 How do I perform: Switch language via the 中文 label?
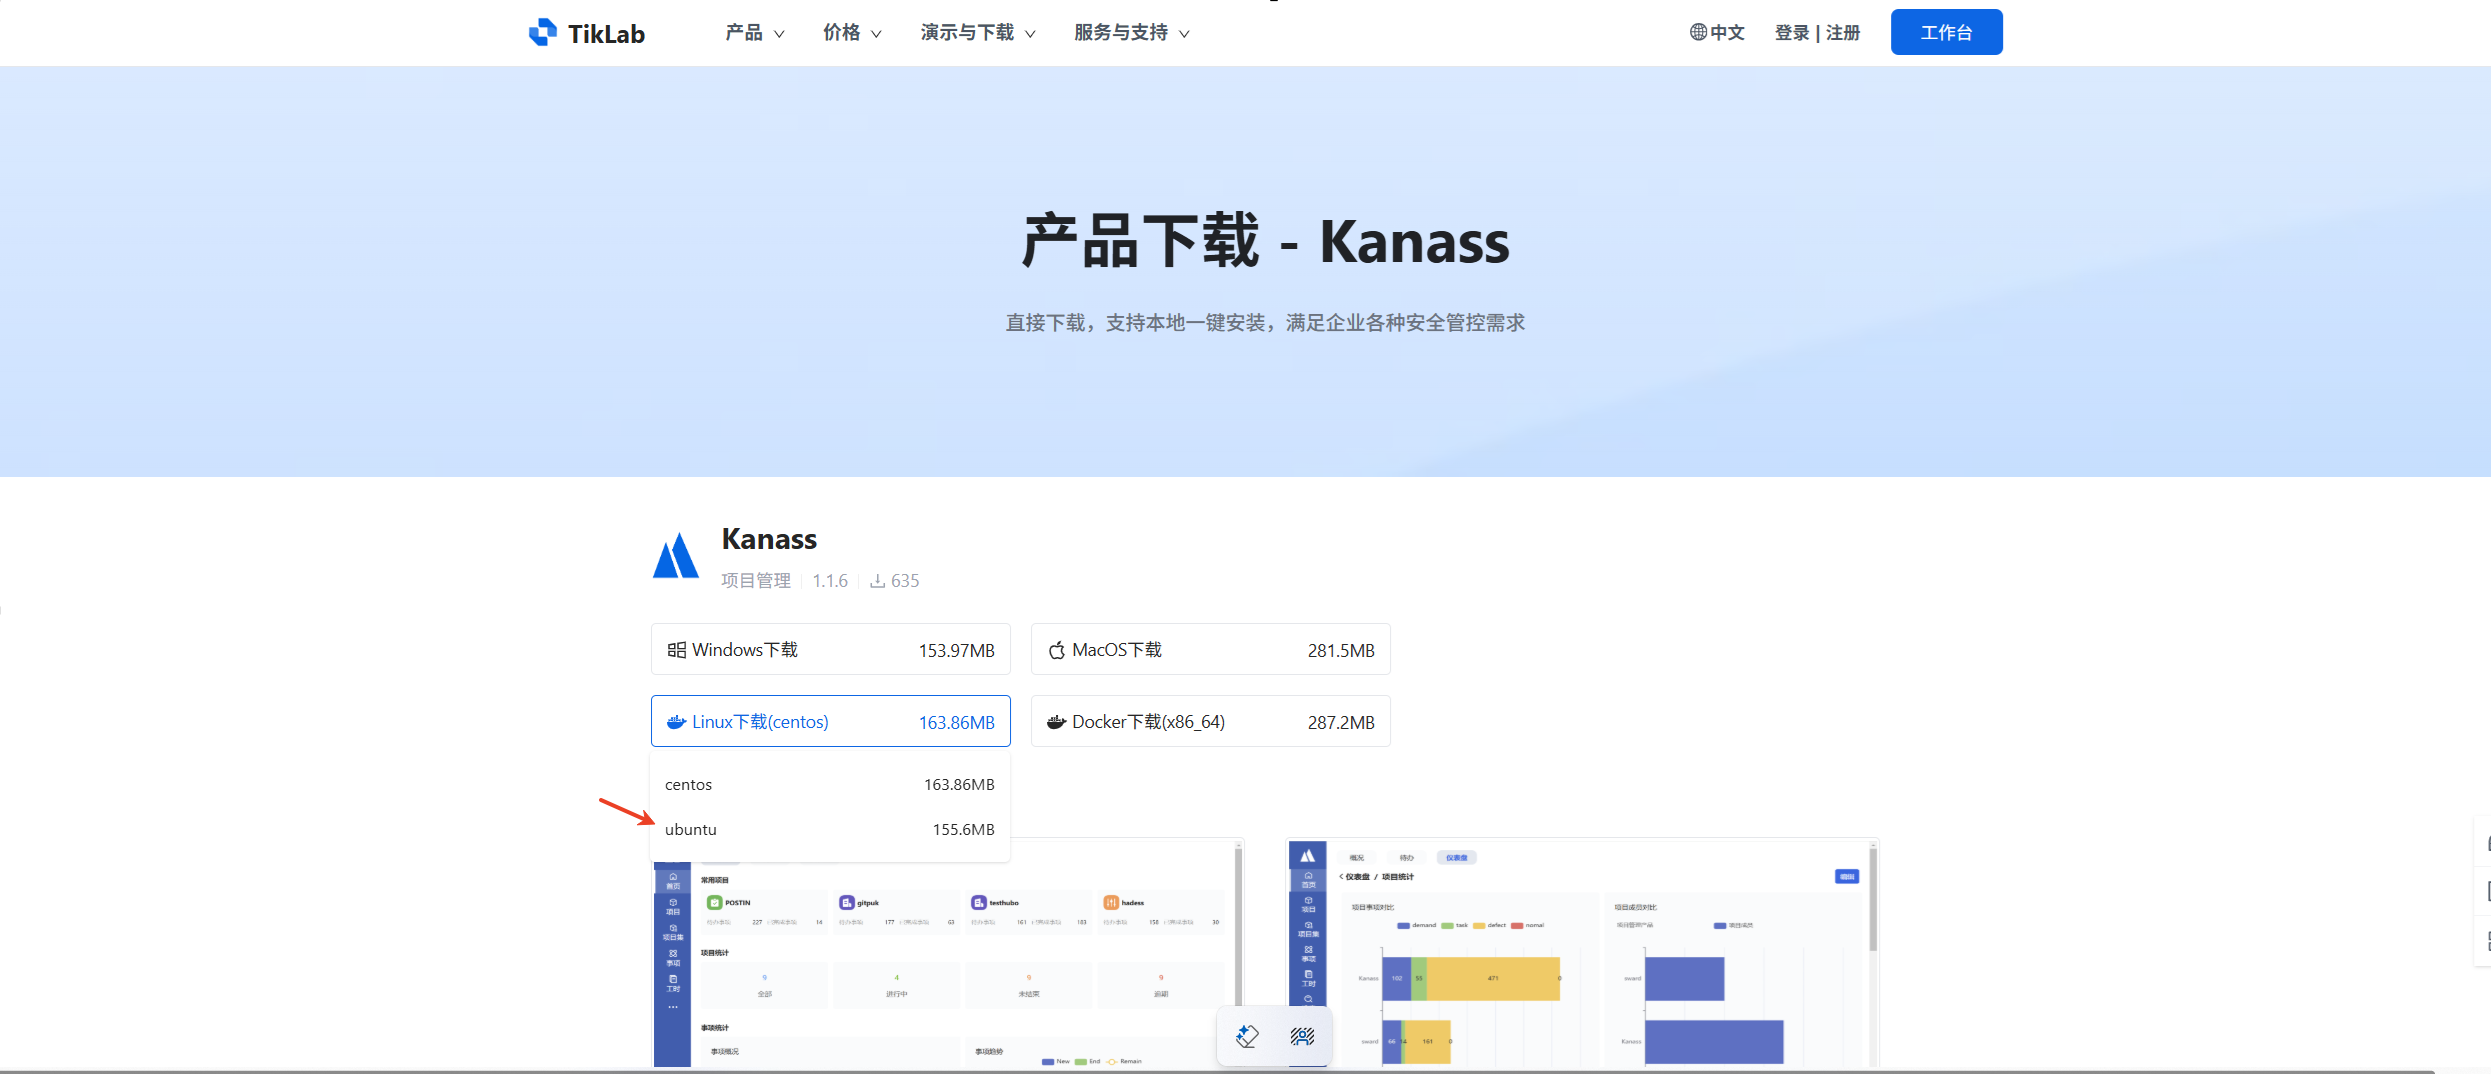1727,33
